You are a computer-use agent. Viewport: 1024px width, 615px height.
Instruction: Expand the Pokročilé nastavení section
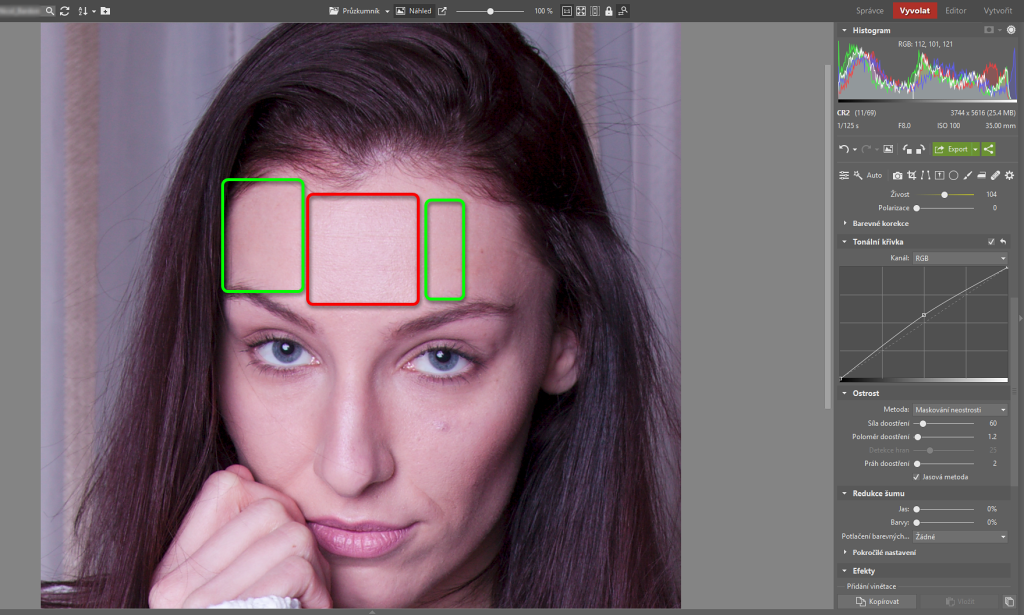pos(844,552)
